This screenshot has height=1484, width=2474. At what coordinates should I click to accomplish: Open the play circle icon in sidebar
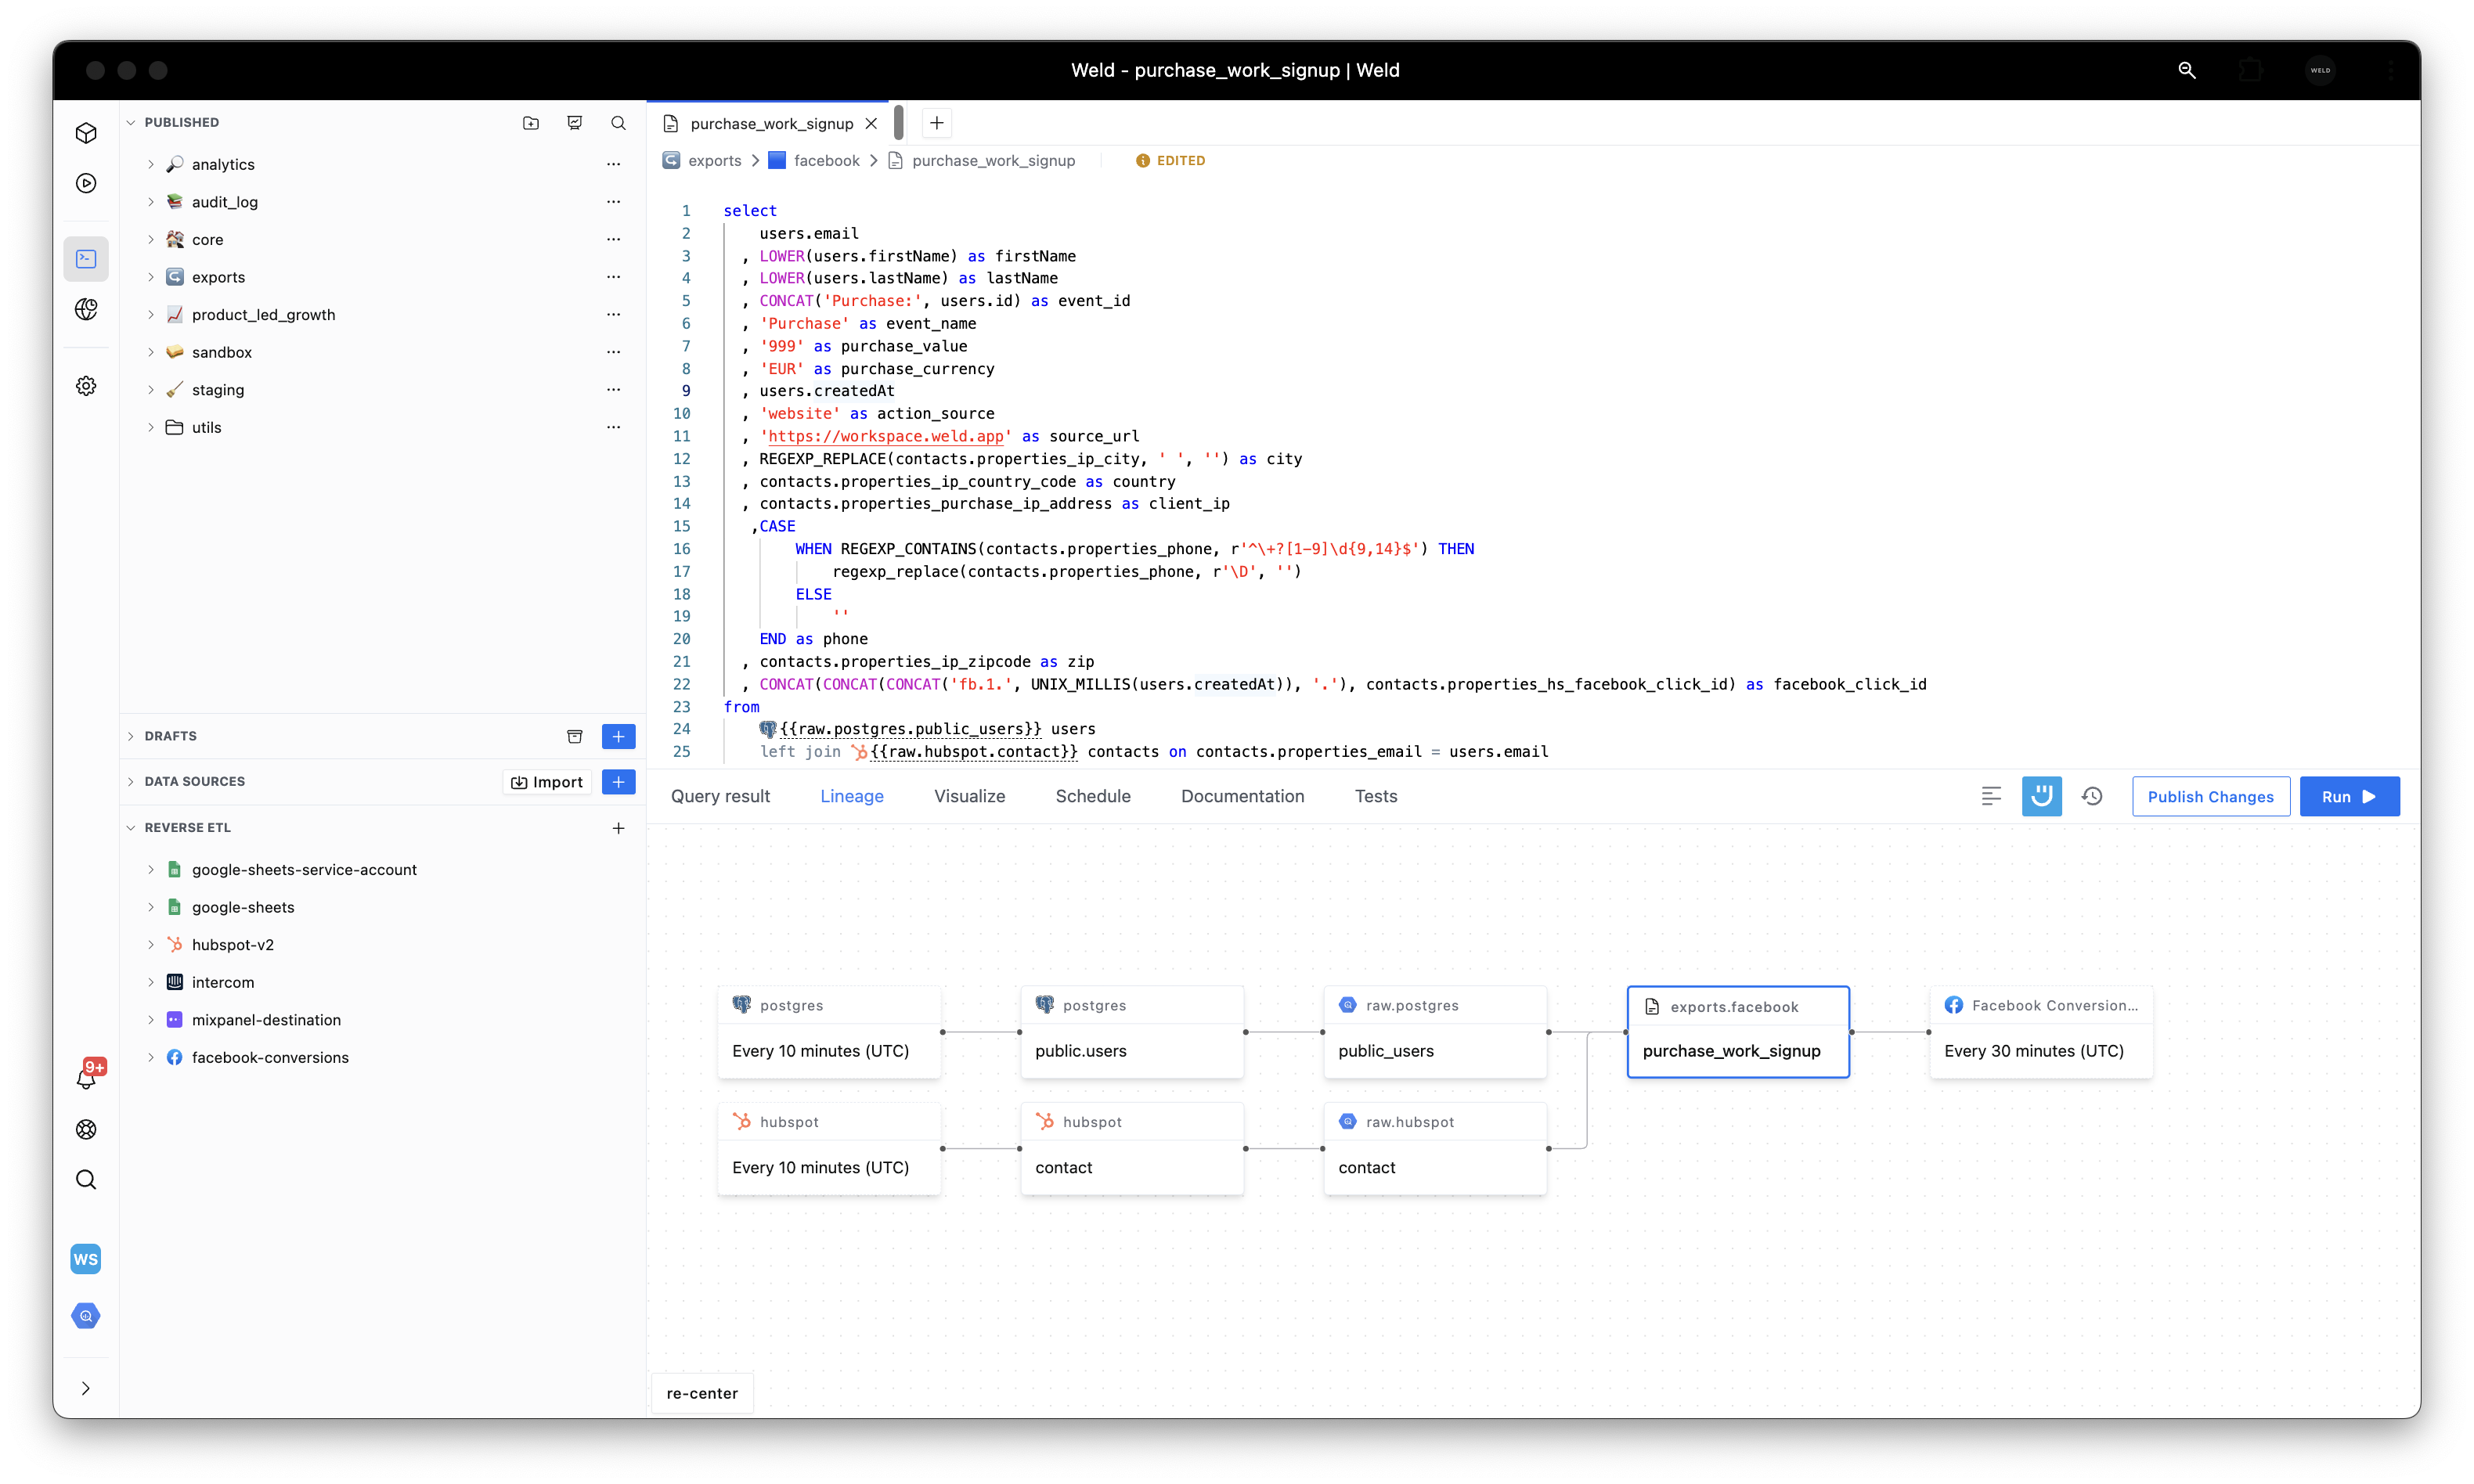pyautogui.click(x=86, y=183)
